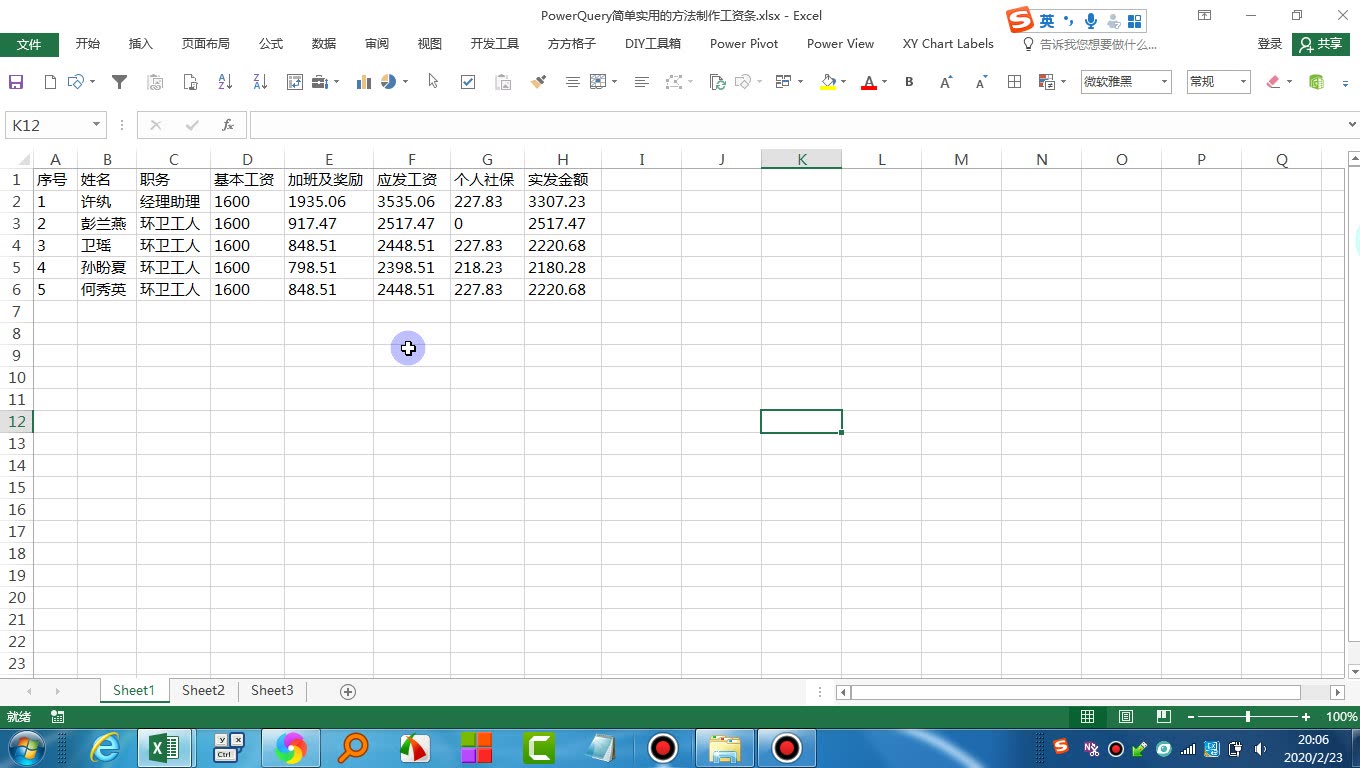This screenshot has width=1360, height=768.
Task: Zoom out with minus button
Action: (x=1191, y=717)
